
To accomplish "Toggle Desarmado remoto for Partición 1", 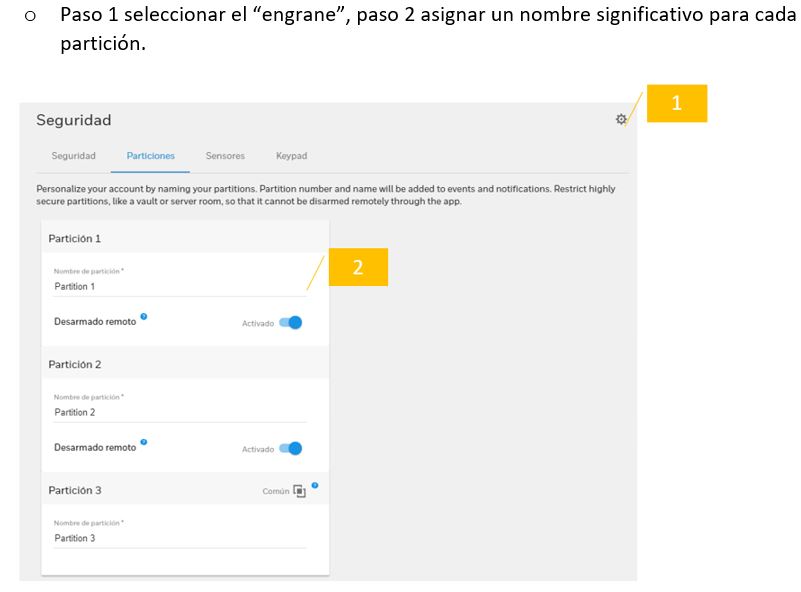I will click(291, 323).
